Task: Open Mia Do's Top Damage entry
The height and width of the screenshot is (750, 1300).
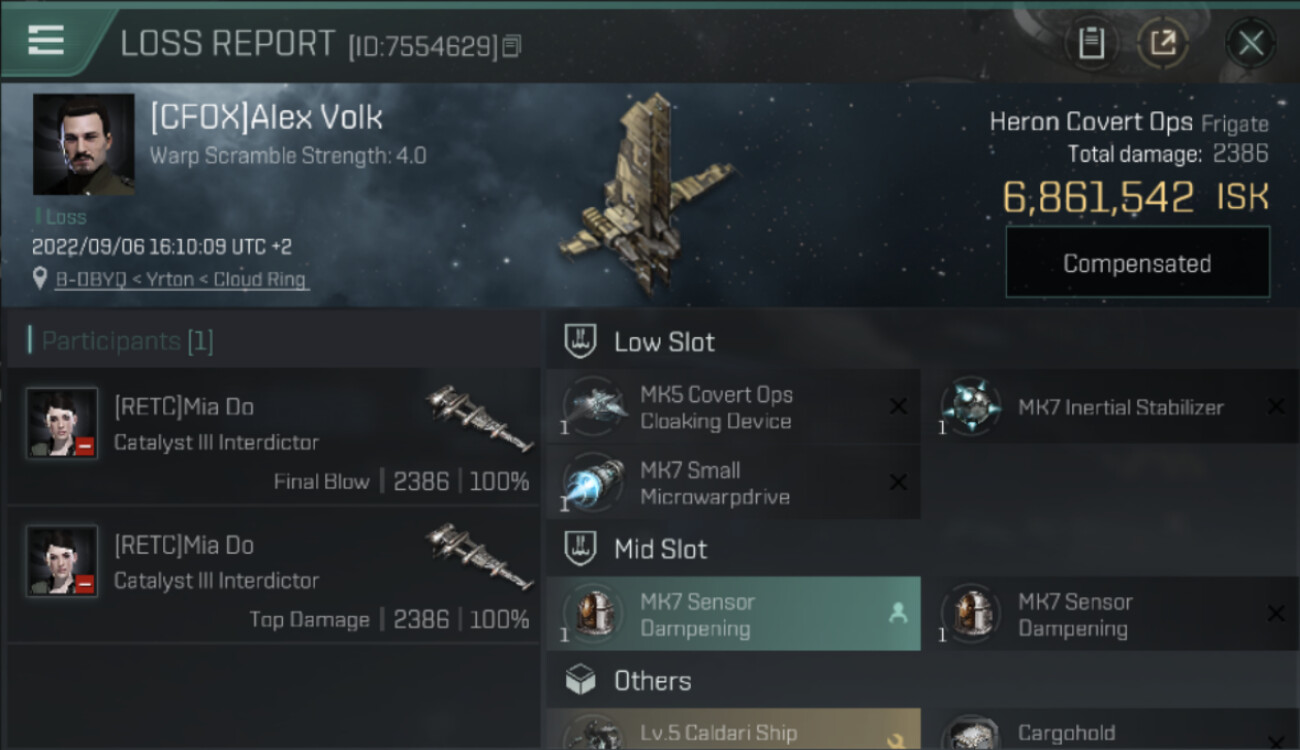Action: 274,575
